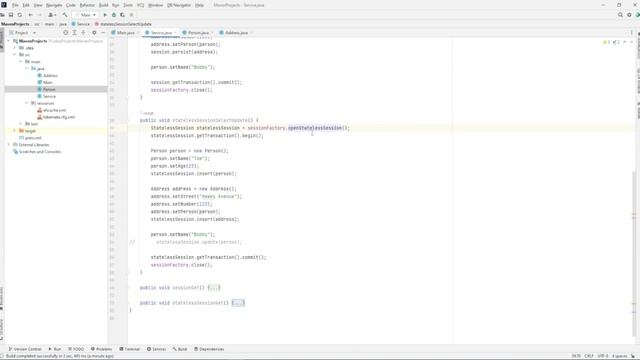Viewport: 640px width, 360px height.
Task: Open the Project view selector dropdown
Action: 22,32
